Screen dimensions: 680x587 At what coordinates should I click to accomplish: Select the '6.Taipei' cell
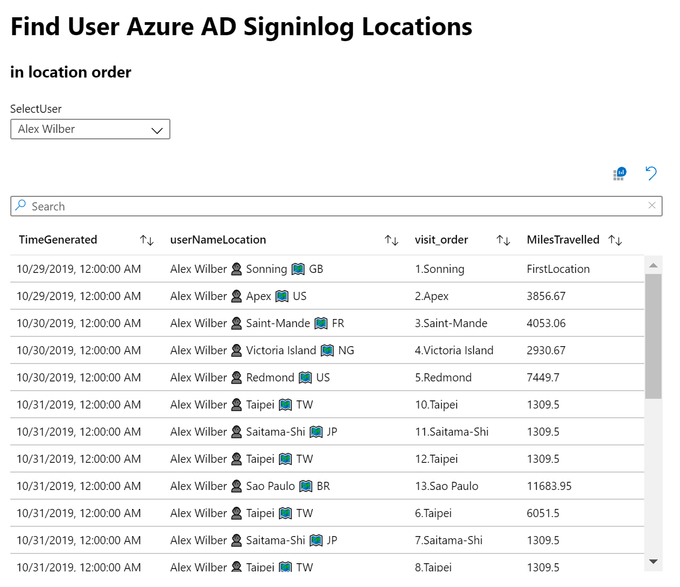click(x=433, y=513)
